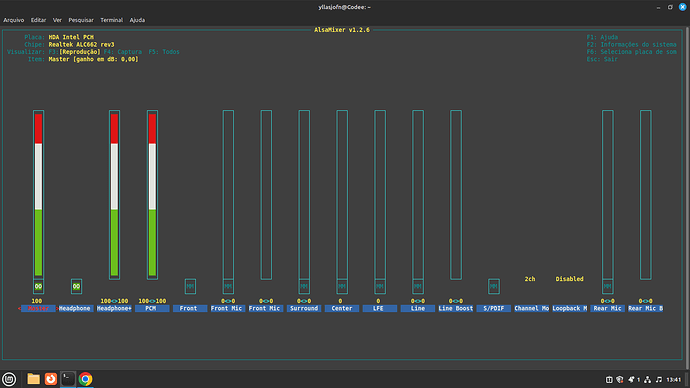
Task: Click the empty Surround volume bar
Action: click(x=304, y=194)
